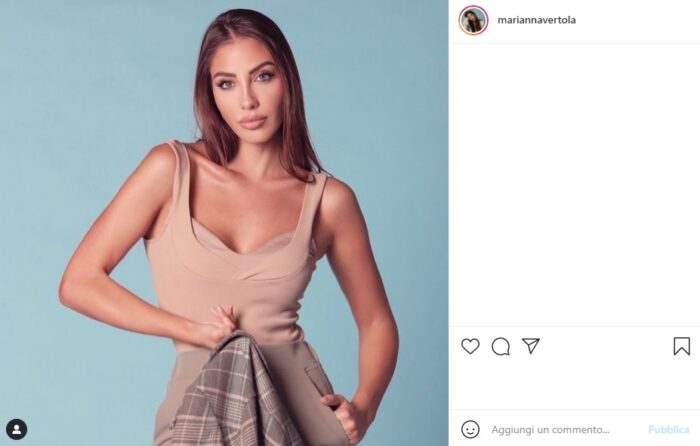This screenshot has width=700, height=446.
Task: Open the emoji picker smiley icon
Action: [470, 429]
